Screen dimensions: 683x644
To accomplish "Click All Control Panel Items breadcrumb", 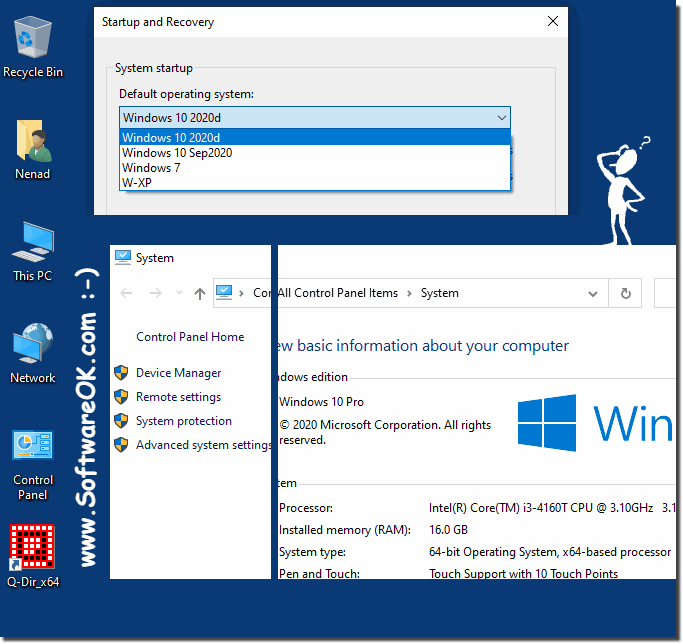I will (338, 293).
